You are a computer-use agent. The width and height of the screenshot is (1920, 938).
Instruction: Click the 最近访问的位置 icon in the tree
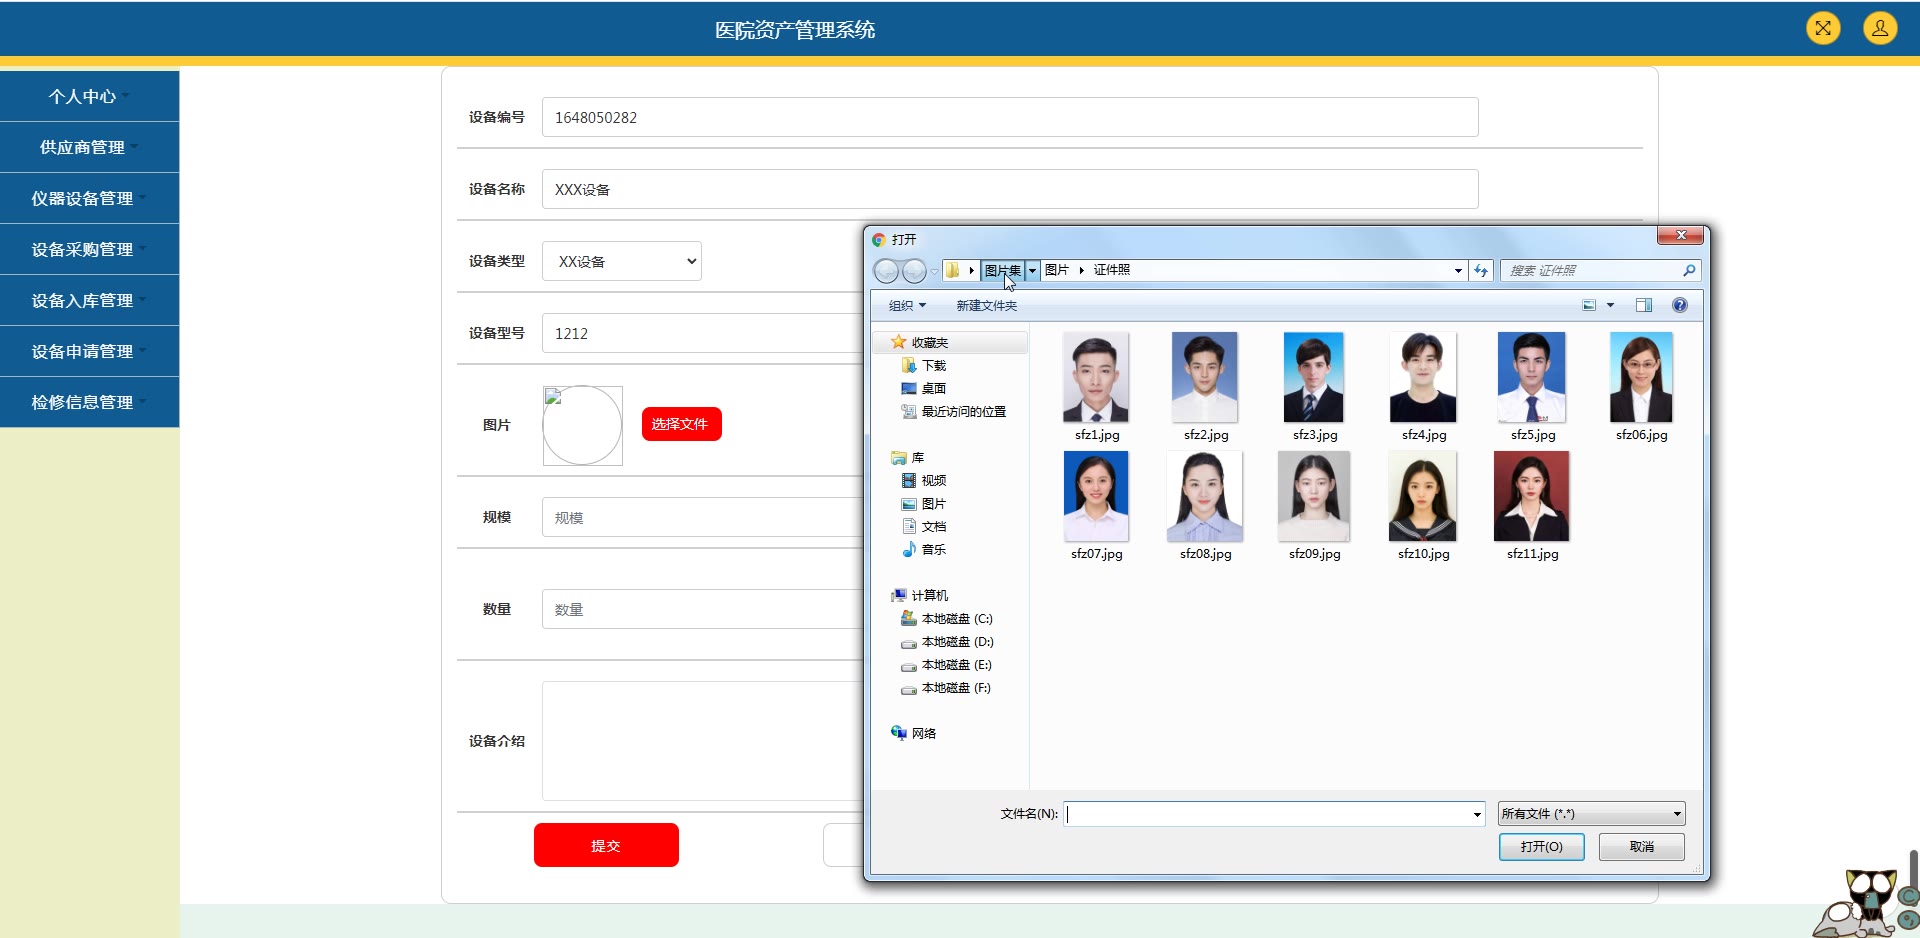coord(909,411)
